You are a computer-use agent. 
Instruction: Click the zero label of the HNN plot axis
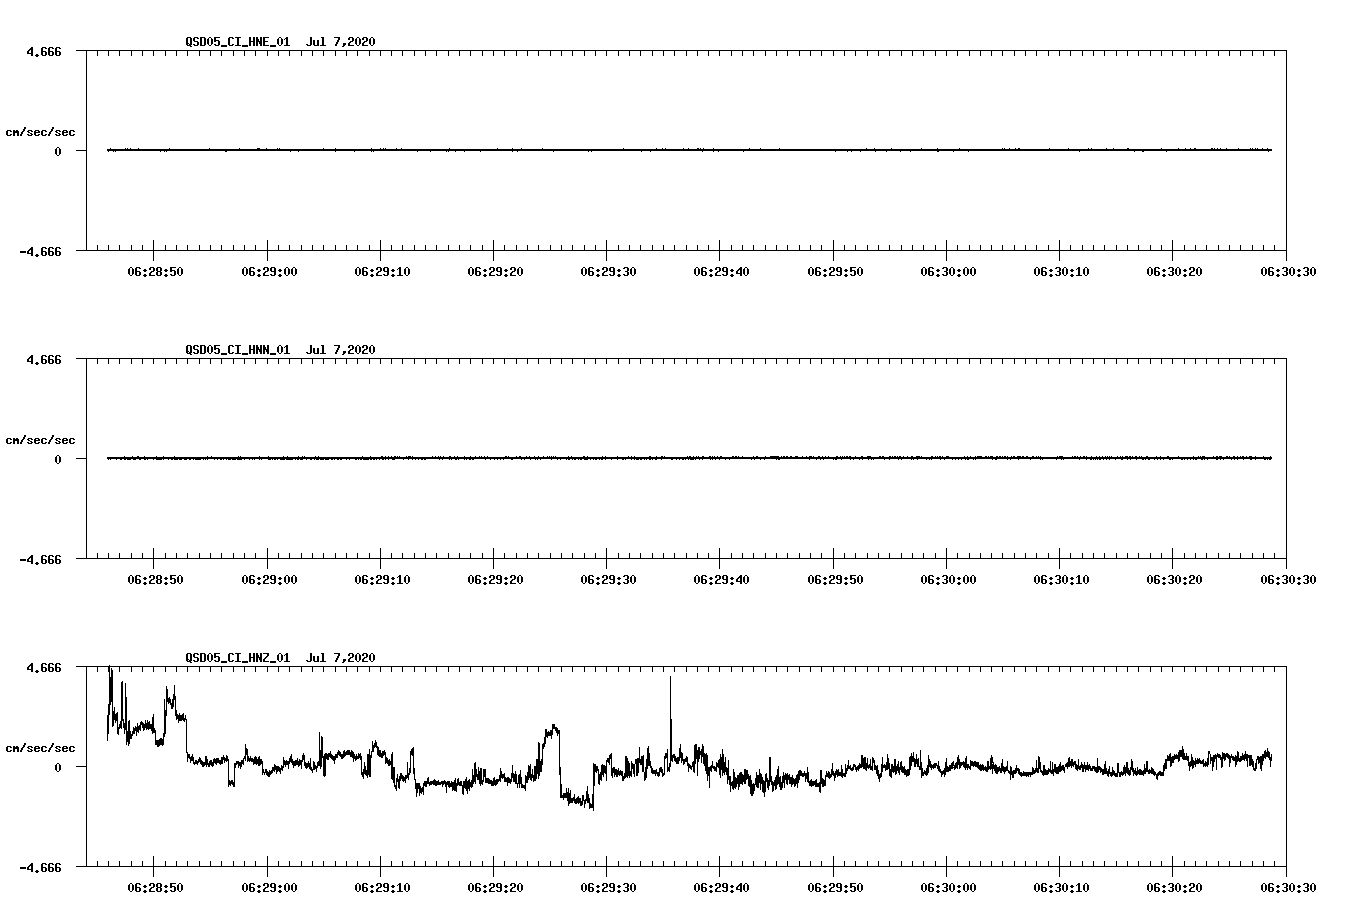58,459
